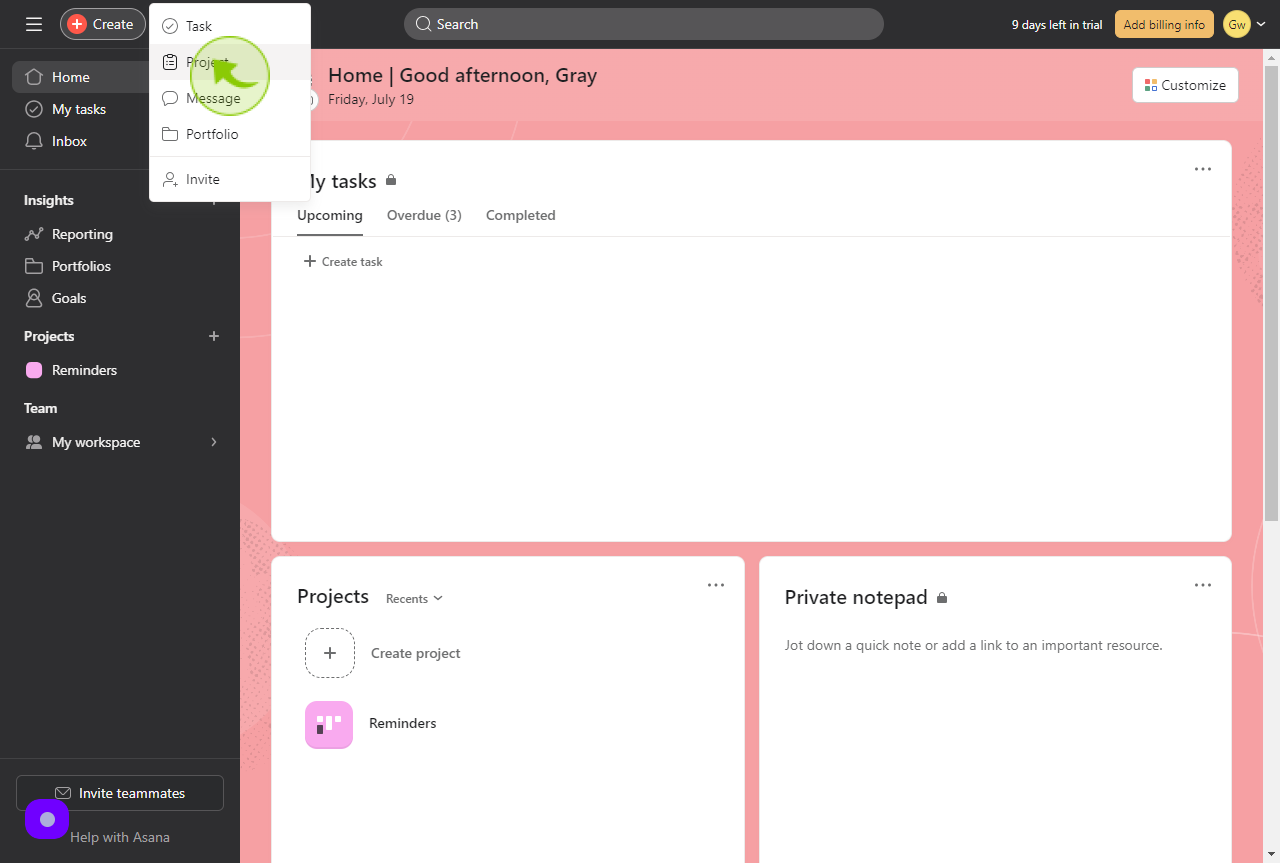Click the 9 days left in trial text
1280x863 pixels.
(x=1057, y=24)
